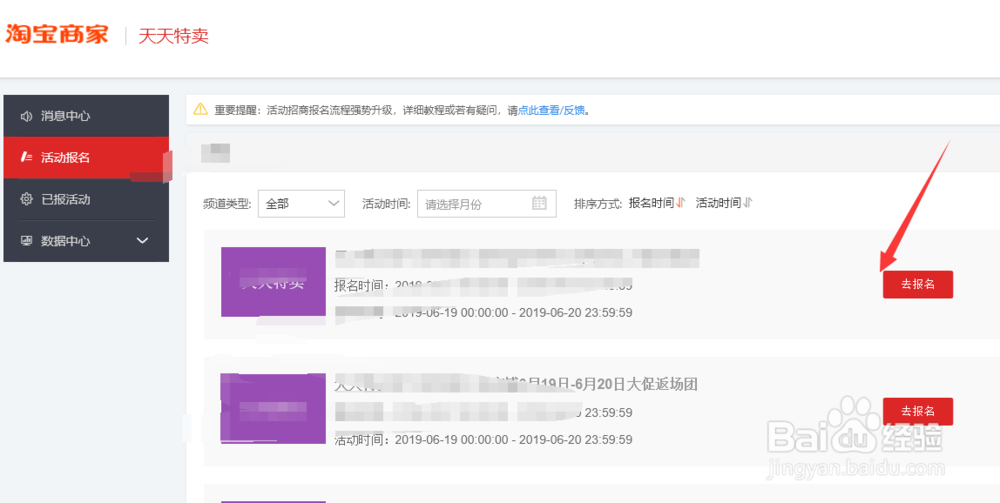Open the 频道类型 全部 dropdown

pyautogui.click(x=301, y=203)
